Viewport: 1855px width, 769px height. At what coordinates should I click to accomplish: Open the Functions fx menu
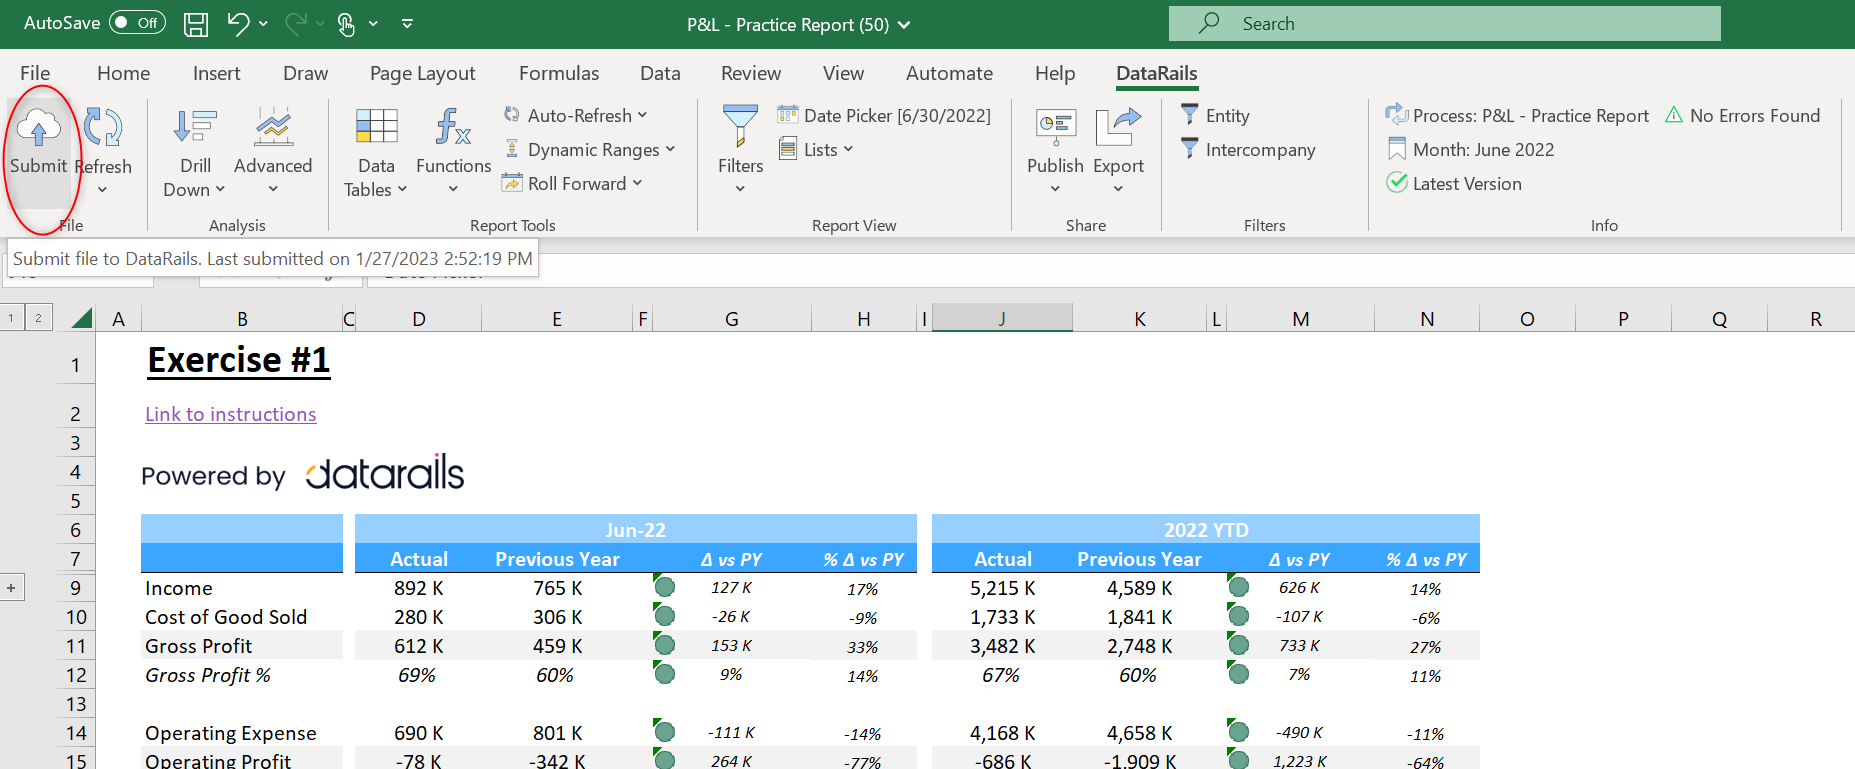click(453, 153)
